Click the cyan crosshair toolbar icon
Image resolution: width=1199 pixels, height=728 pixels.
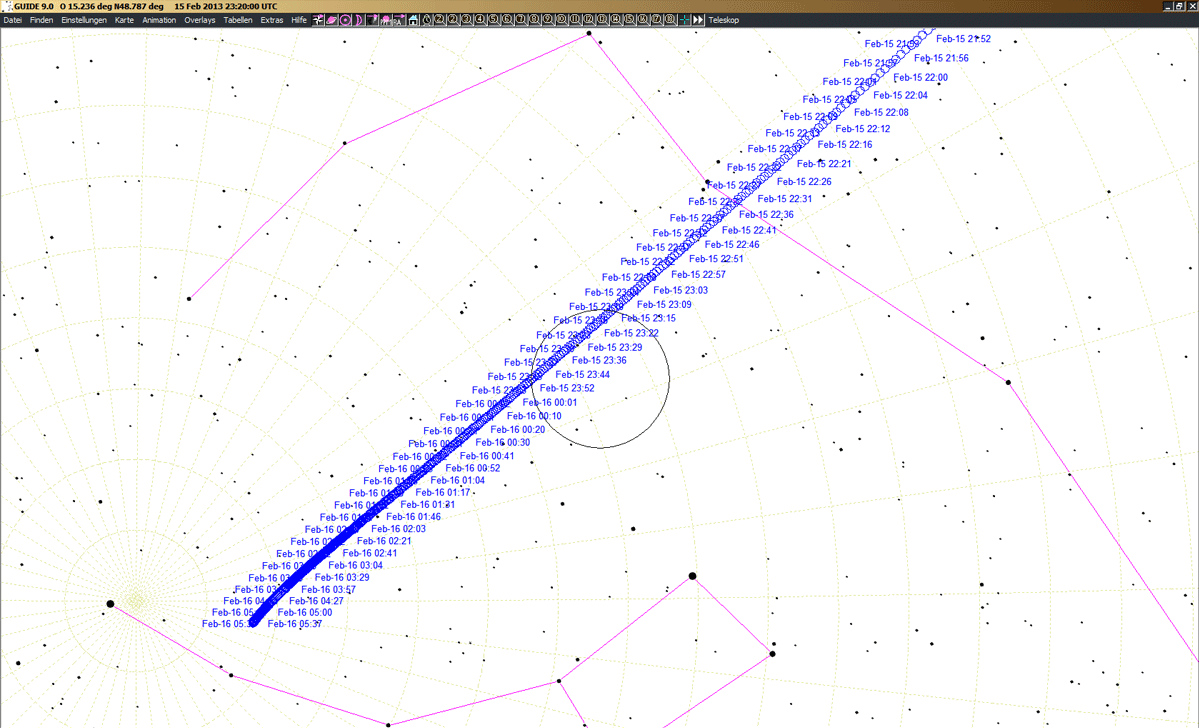684,20
